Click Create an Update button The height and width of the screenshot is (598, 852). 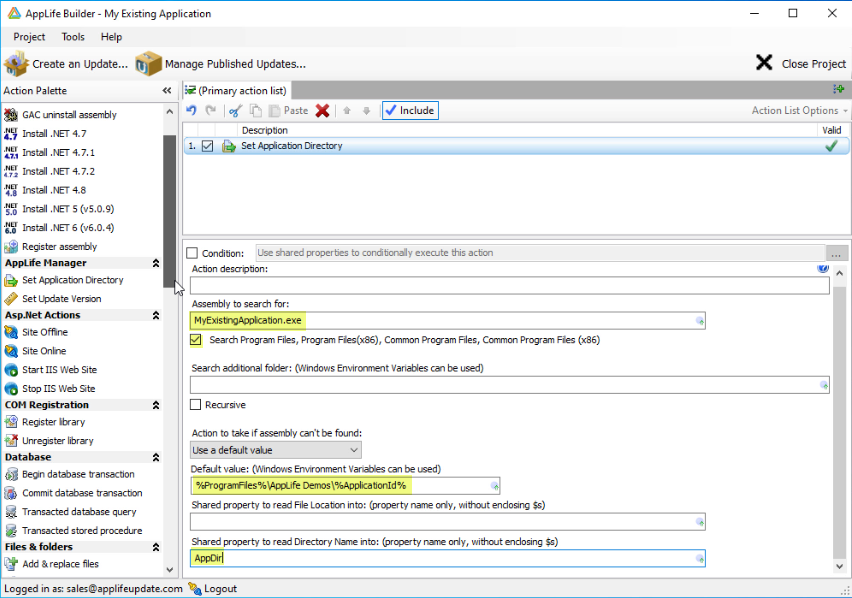pos(66,64)
